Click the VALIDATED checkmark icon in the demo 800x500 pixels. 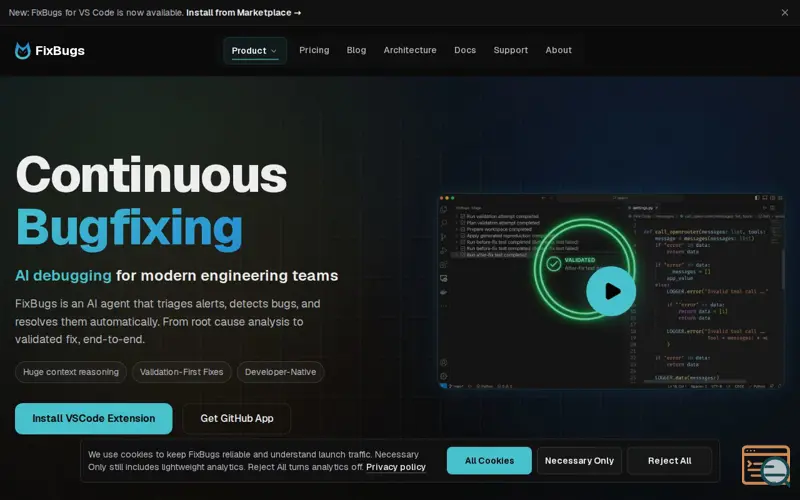553,264
